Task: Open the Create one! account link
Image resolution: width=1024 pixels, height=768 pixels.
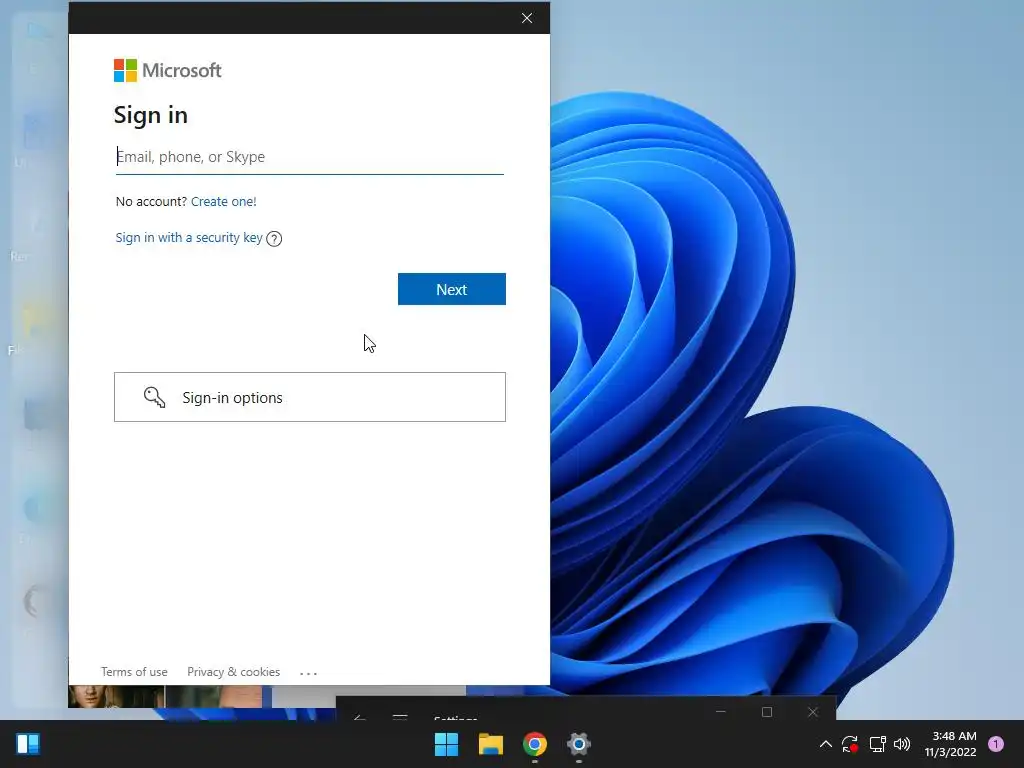Action: tap(223, 201)
